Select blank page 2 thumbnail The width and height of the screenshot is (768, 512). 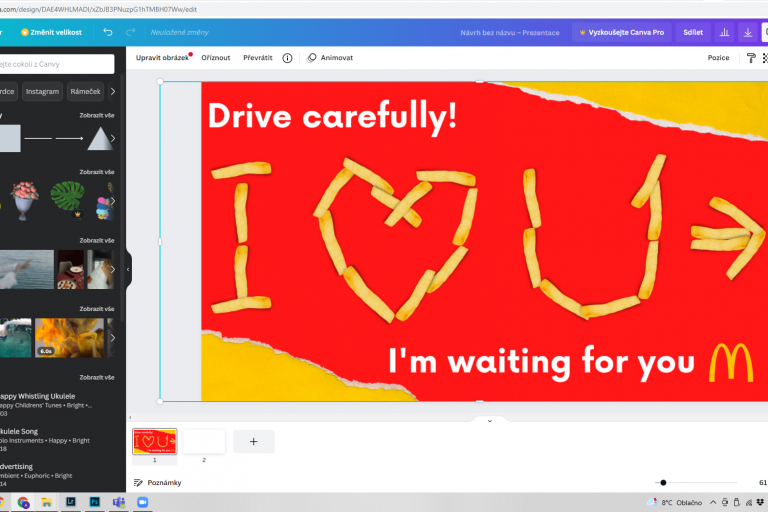pos(204,441)
